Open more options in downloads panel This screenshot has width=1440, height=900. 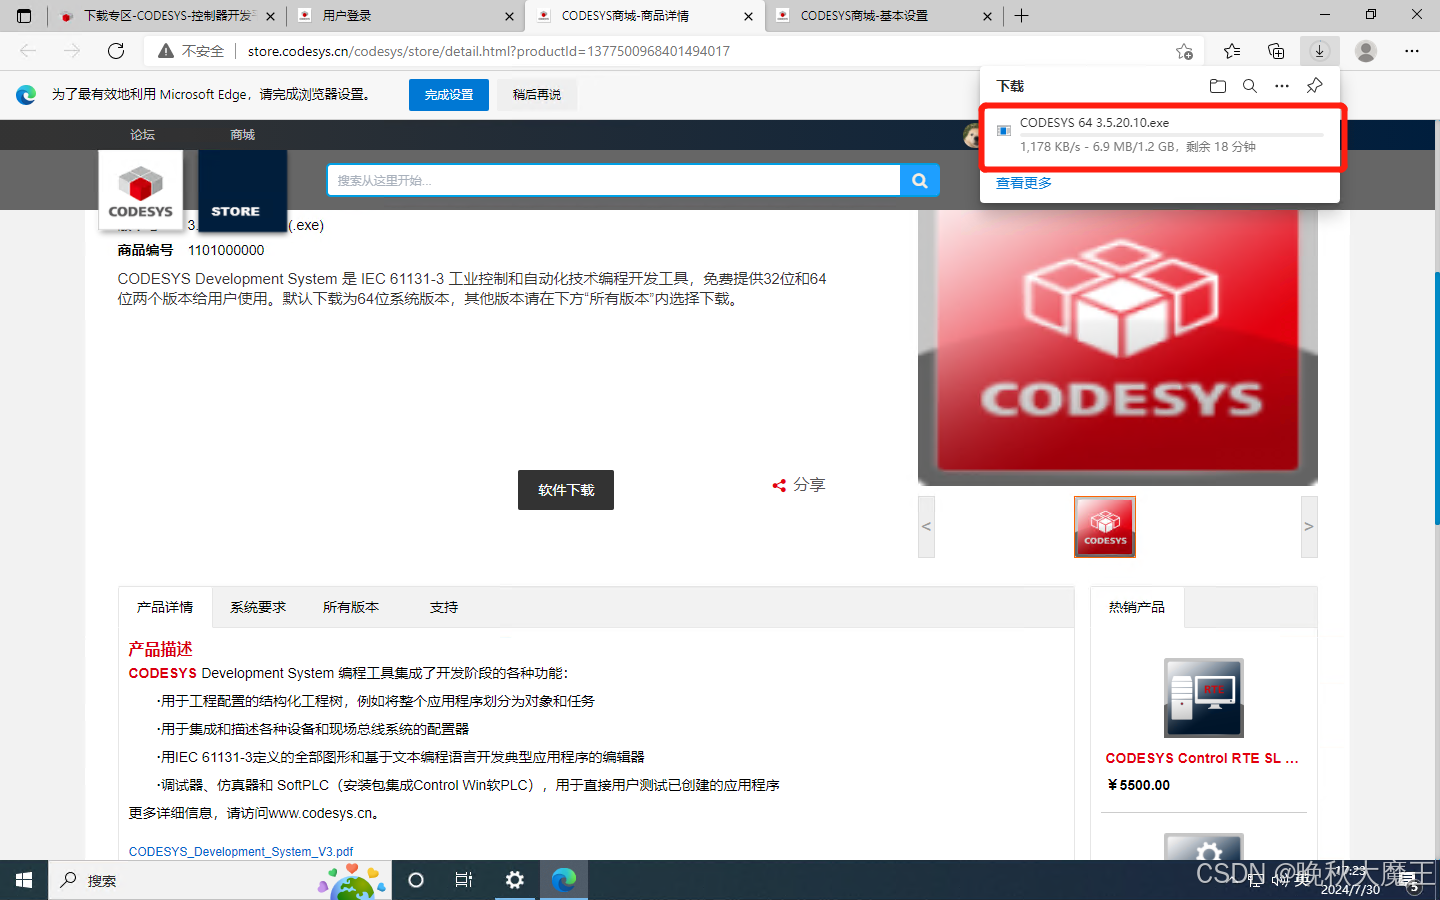pyautogui.click(x=1282, y=86)
